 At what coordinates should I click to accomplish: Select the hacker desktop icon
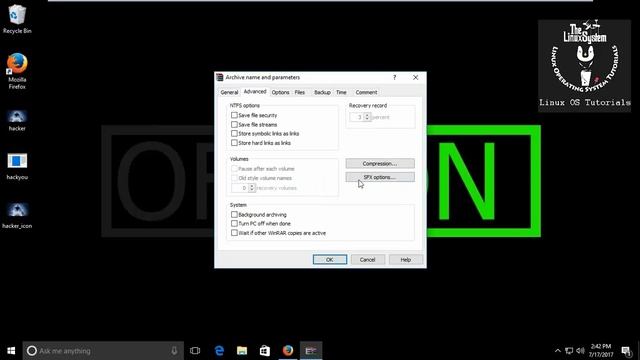(x=17, y=120)
